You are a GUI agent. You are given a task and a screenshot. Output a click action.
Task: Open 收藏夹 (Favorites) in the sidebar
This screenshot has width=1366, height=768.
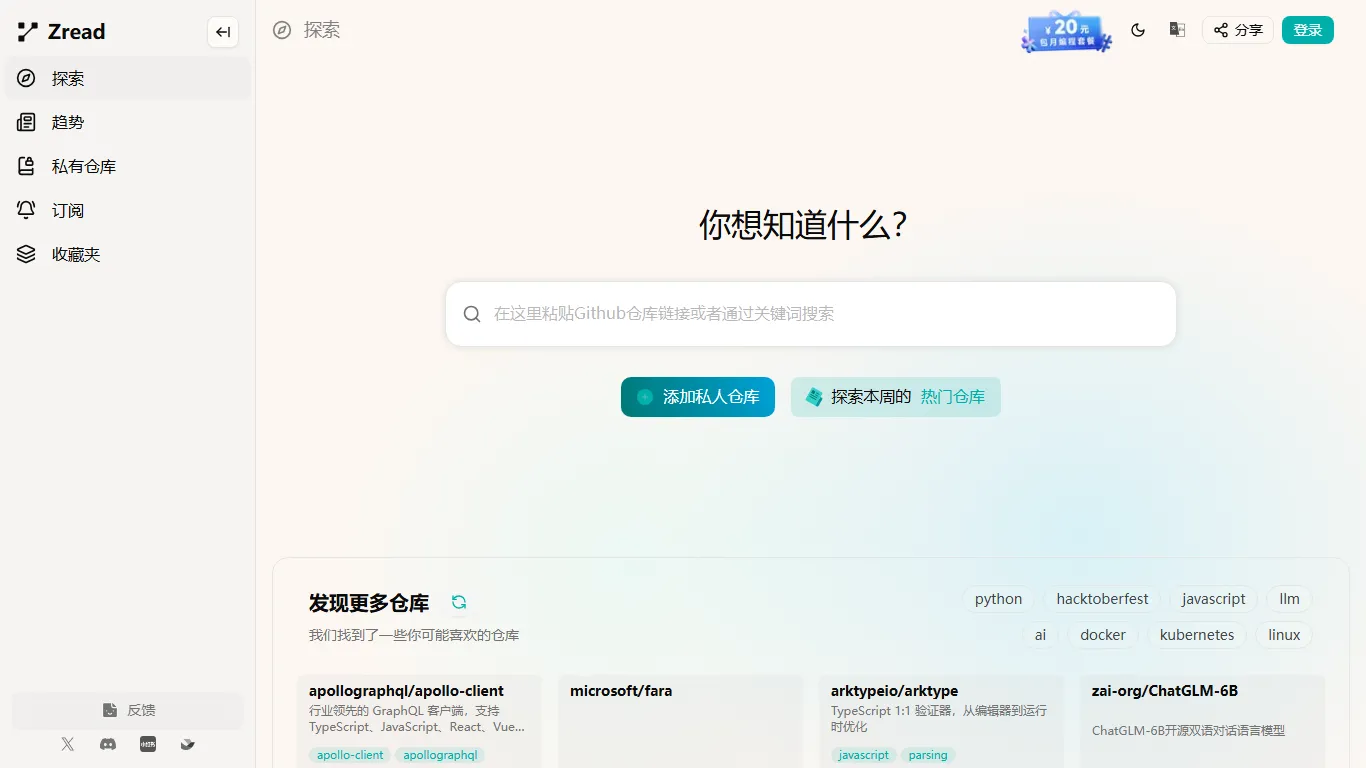pyautogui.click(x=73, y=254)
